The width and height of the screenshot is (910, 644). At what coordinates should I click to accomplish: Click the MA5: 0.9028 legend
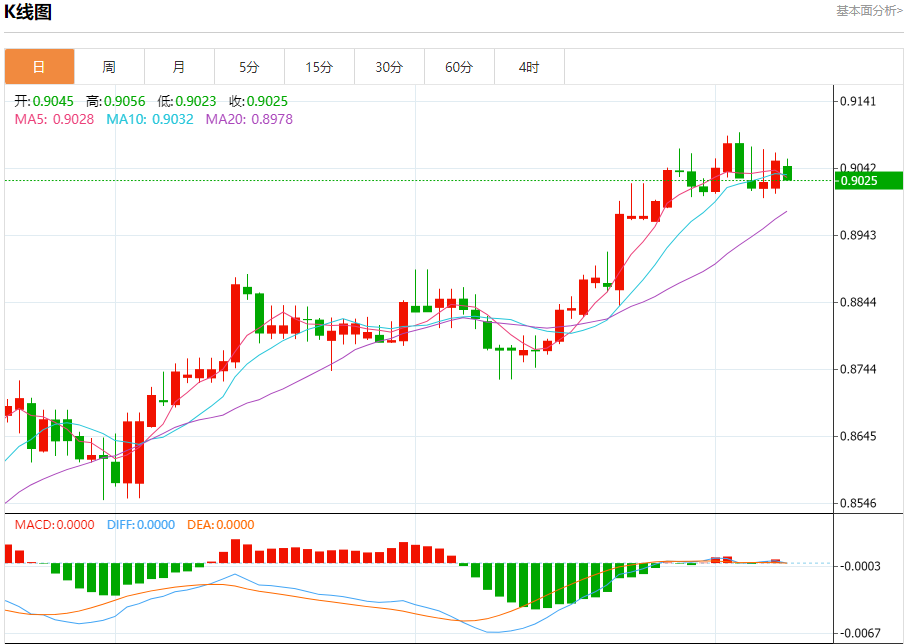tap(54, 119)
